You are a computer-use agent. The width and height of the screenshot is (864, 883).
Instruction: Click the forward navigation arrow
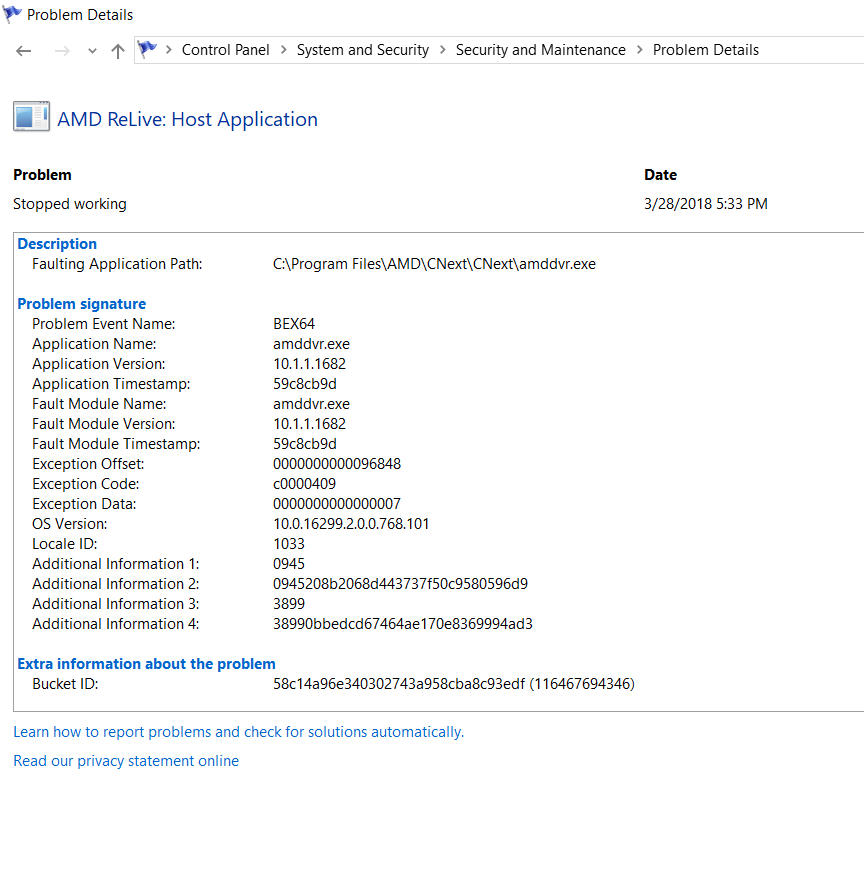coord(62,51)
